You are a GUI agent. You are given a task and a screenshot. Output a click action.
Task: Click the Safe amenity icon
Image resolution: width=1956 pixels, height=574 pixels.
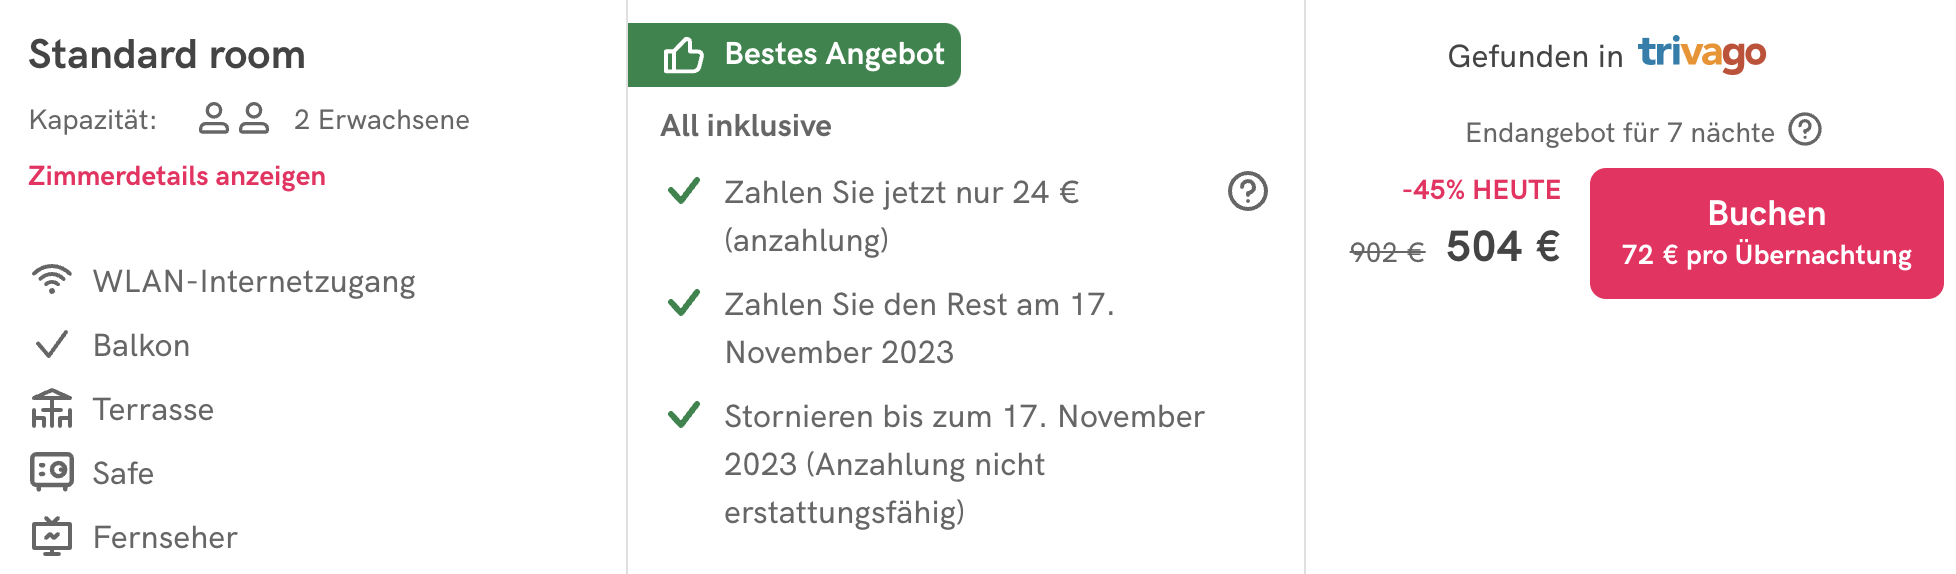[52, 472]
